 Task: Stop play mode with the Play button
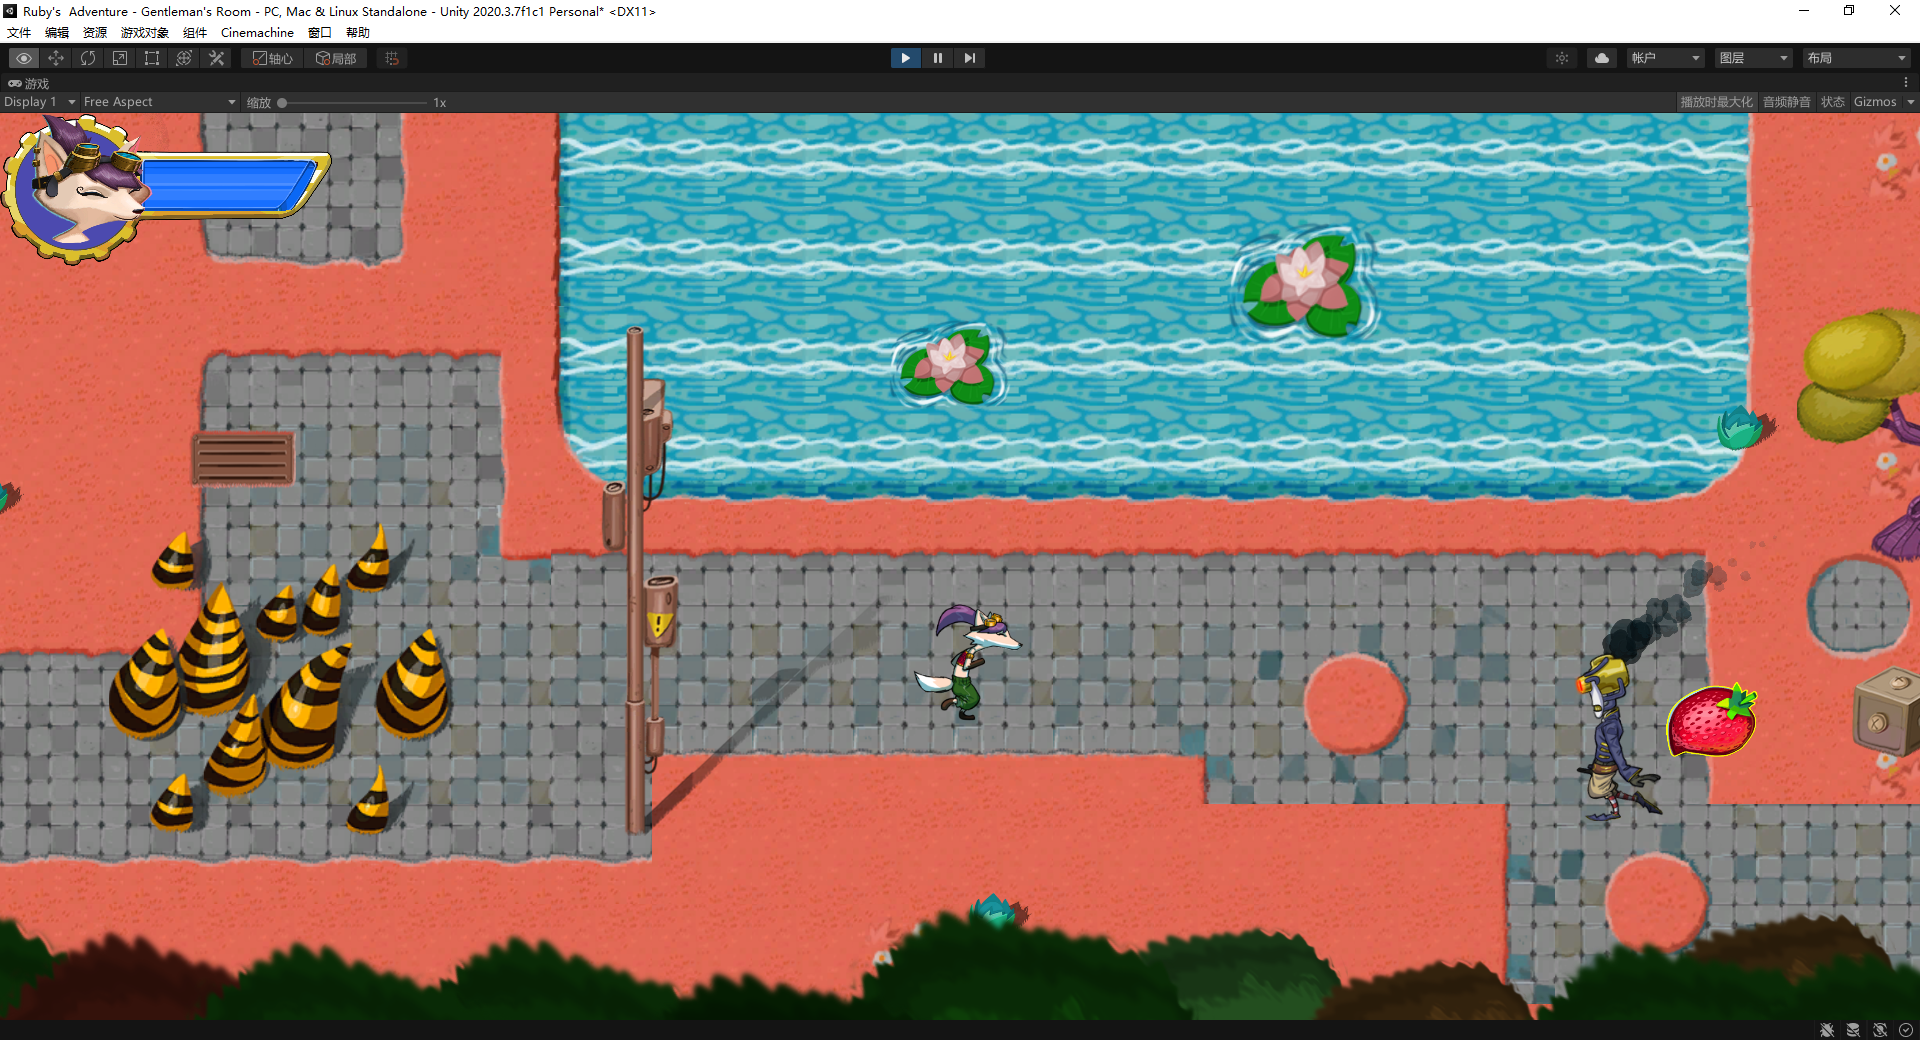pos(905,58)
